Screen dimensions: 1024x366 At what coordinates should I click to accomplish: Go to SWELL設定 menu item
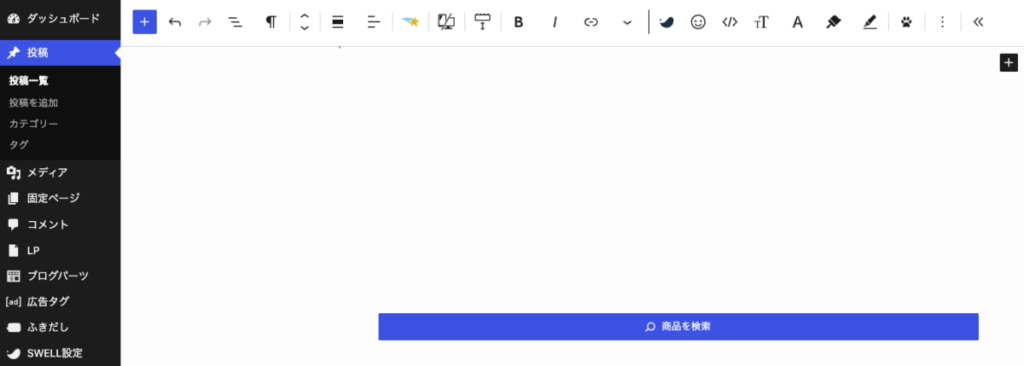pos(60,353)
